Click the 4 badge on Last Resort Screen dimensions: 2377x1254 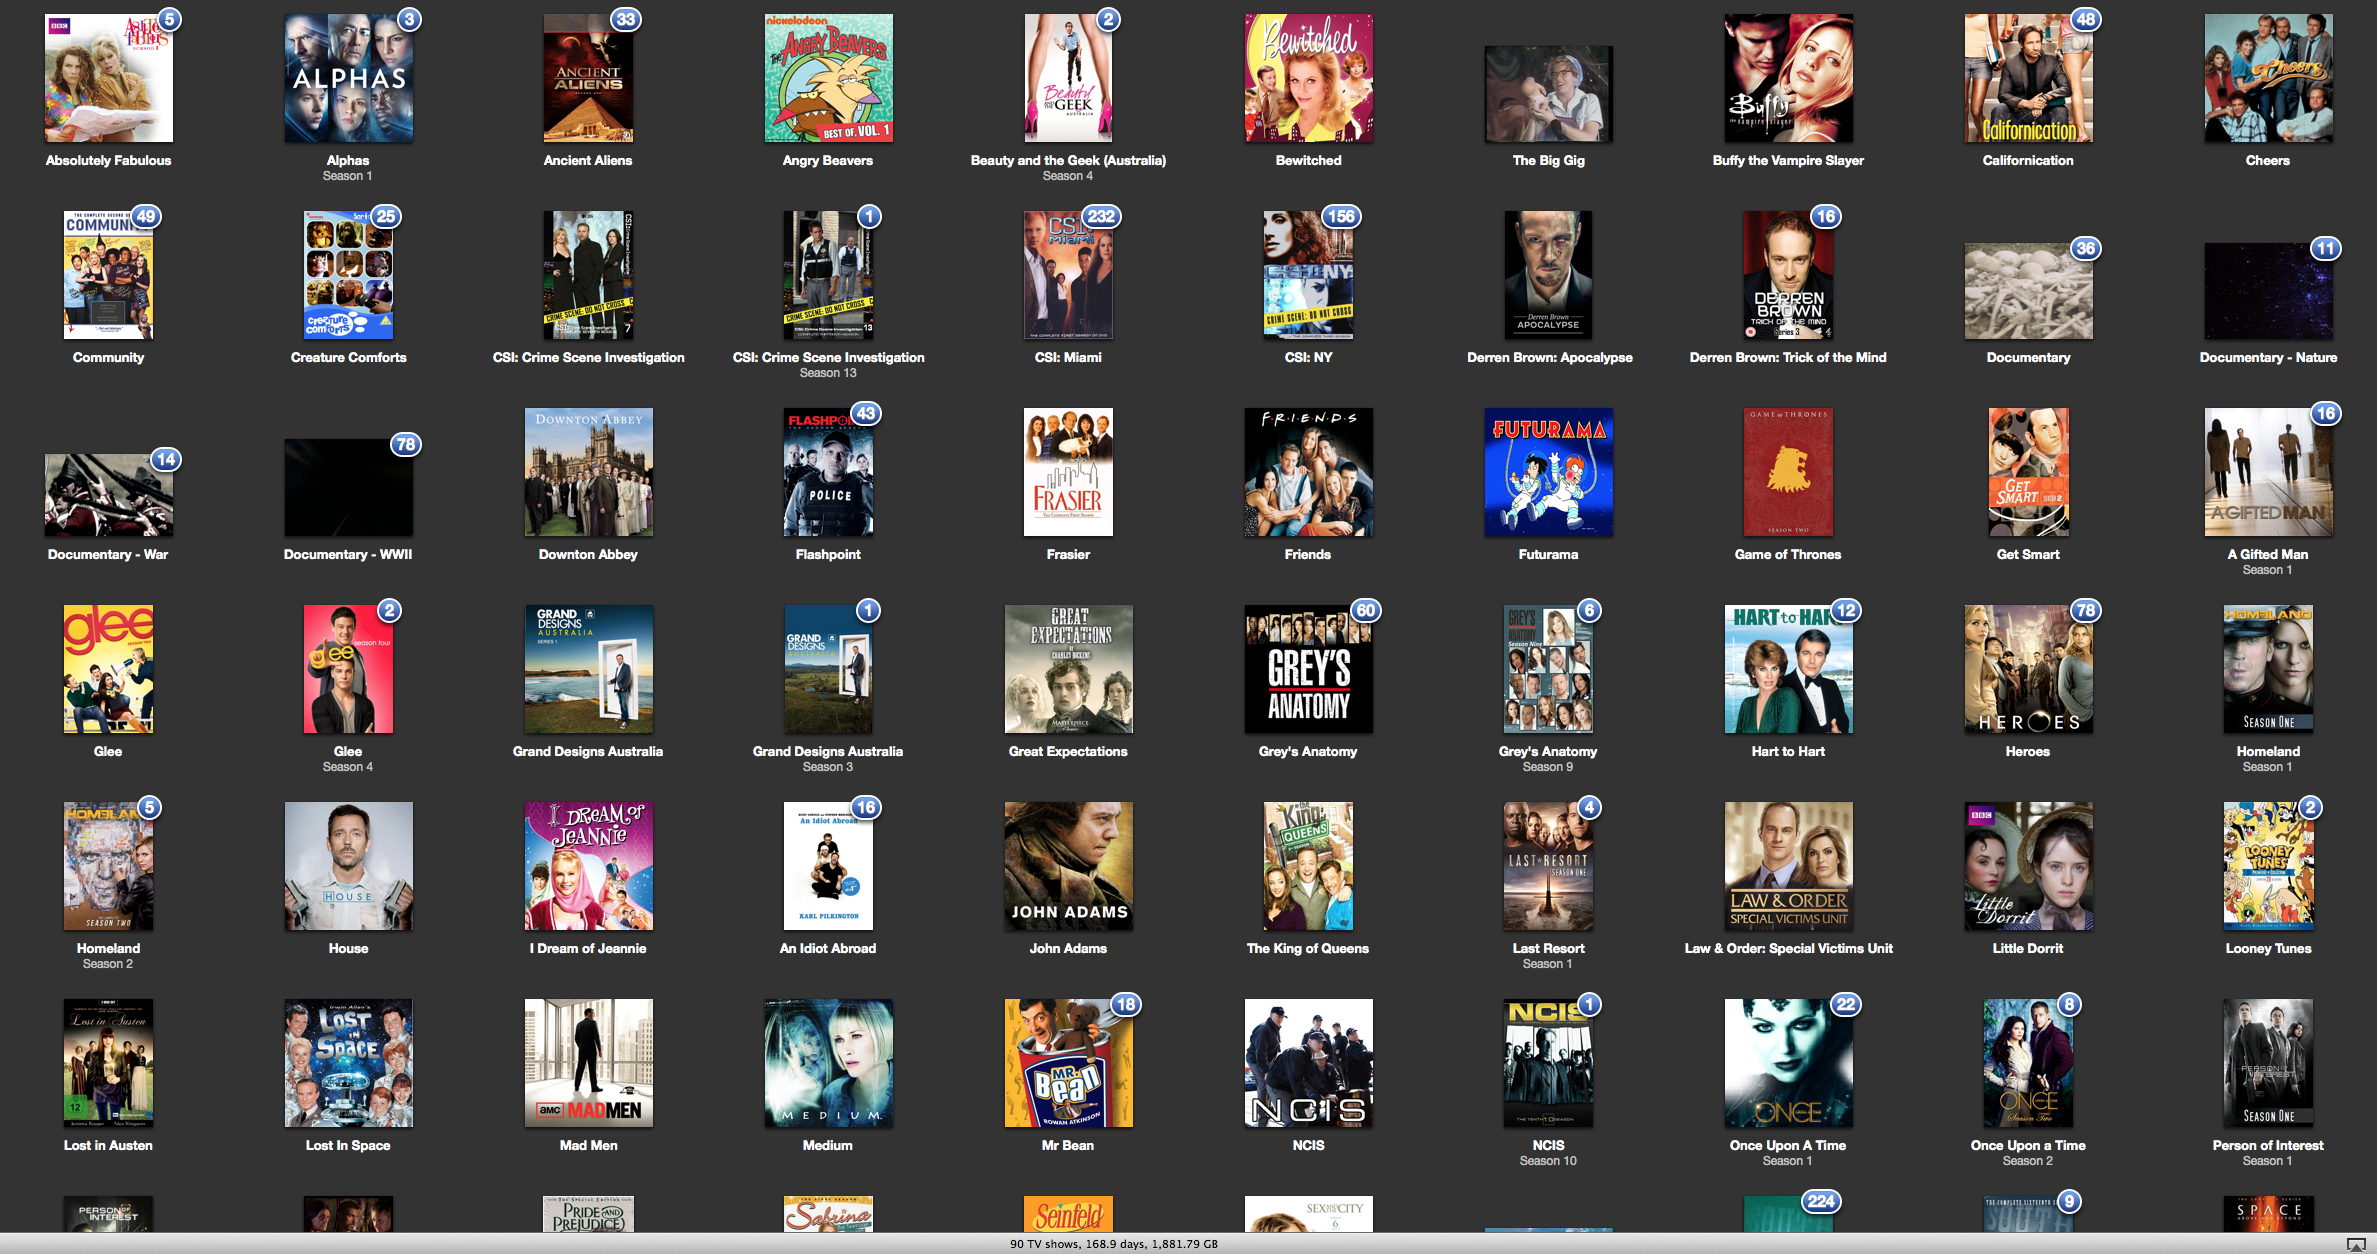1589,807
